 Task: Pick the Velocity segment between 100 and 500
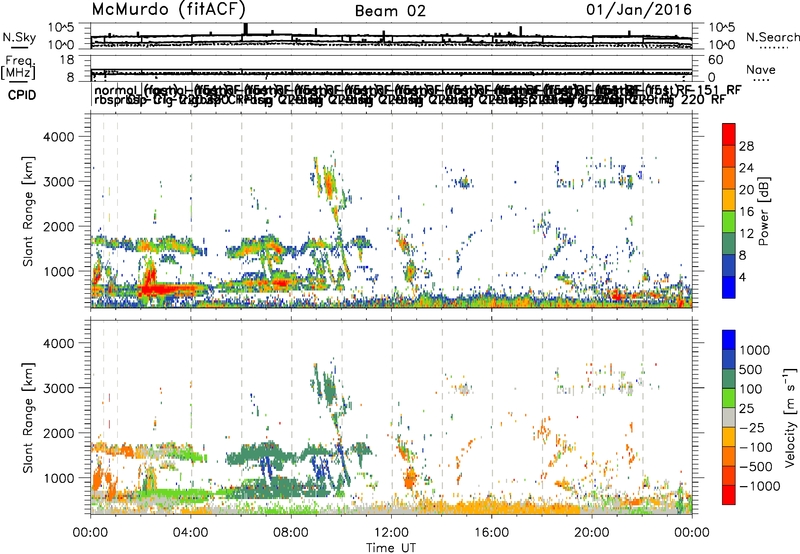click(x=729, y=378)
